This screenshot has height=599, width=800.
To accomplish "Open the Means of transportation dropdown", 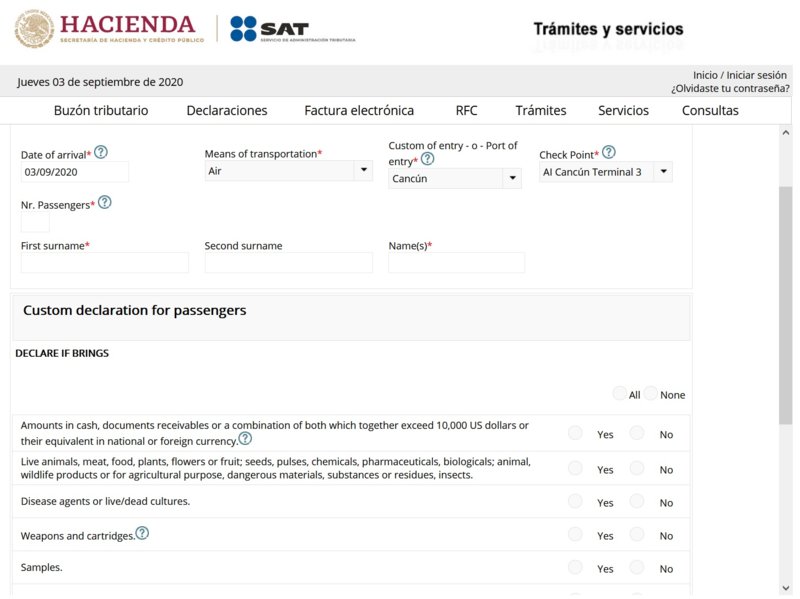I will pos(288,171).
